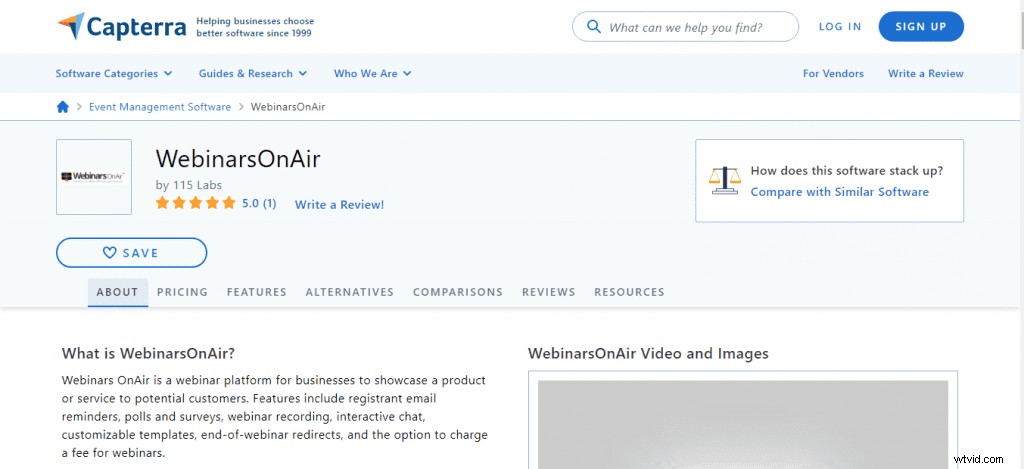Click 'How does this software stack up?' text
Image resolution: width=1024 pixels, height=469 pixels.
click(846, 171)
